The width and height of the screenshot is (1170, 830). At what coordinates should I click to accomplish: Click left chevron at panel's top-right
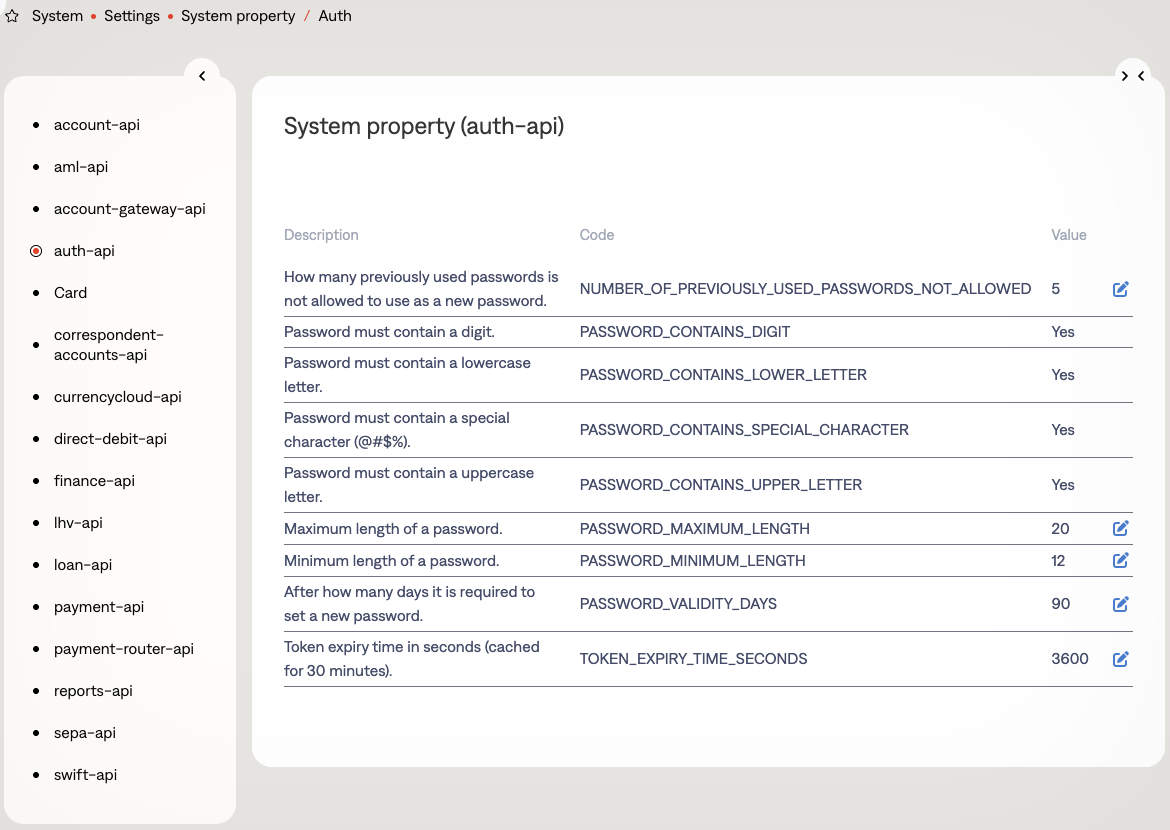(x=1142, y=76)
